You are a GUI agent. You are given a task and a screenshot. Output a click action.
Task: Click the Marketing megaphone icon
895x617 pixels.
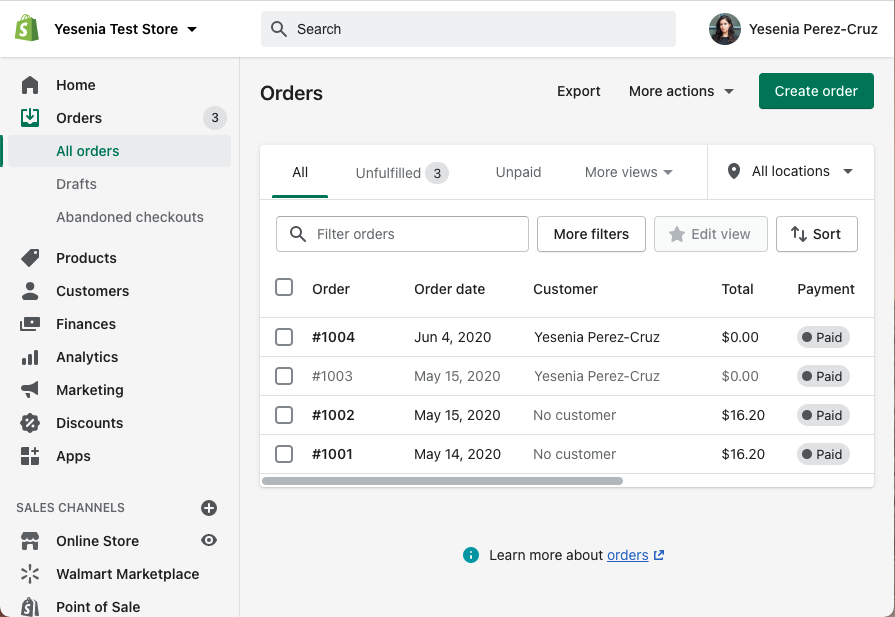[30, 390]
